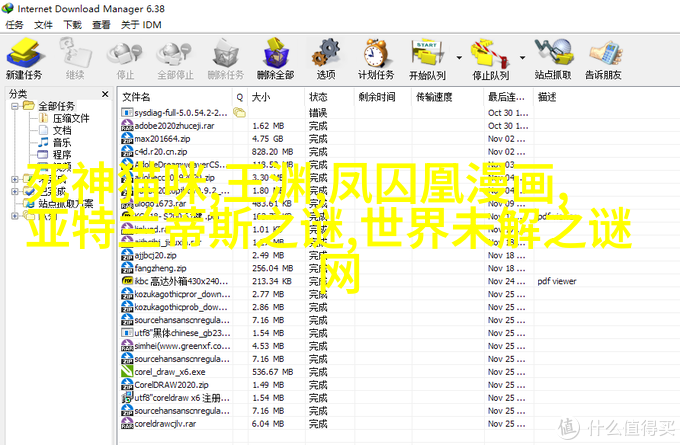
Task: Click RAR icon of adobe2020zhuceji.rar
Action: coord(127,126)
